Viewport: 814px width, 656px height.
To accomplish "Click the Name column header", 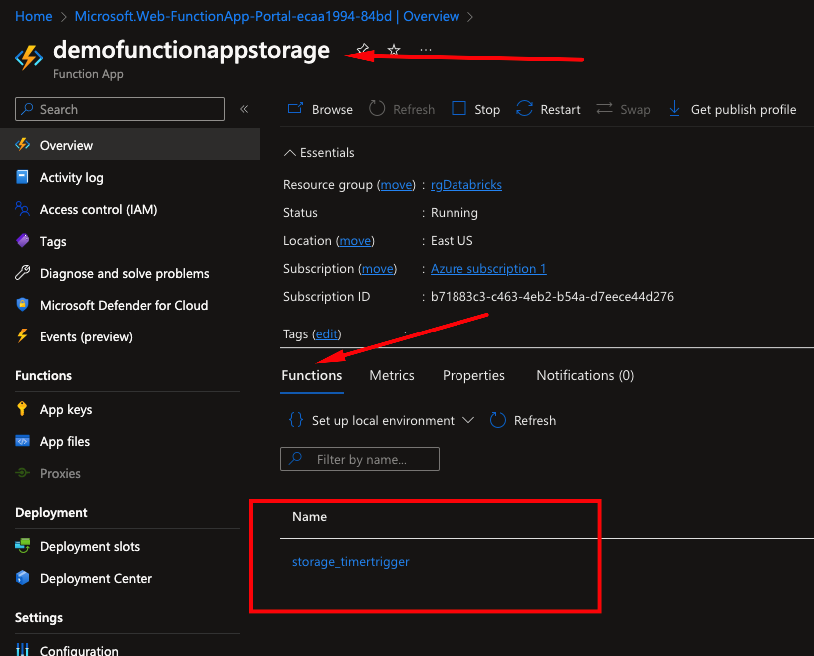I will [309, 516].
